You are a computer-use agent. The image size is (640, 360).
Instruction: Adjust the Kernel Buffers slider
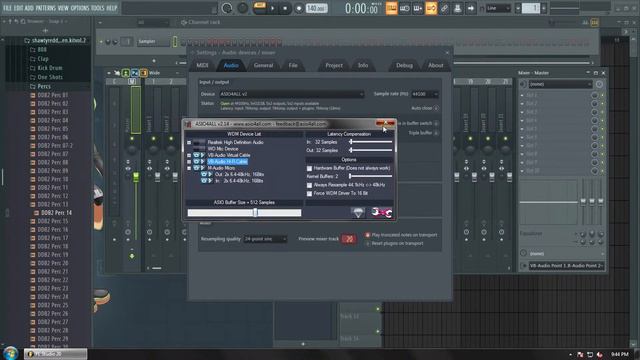pyautogui.click(x=371, y=176)
